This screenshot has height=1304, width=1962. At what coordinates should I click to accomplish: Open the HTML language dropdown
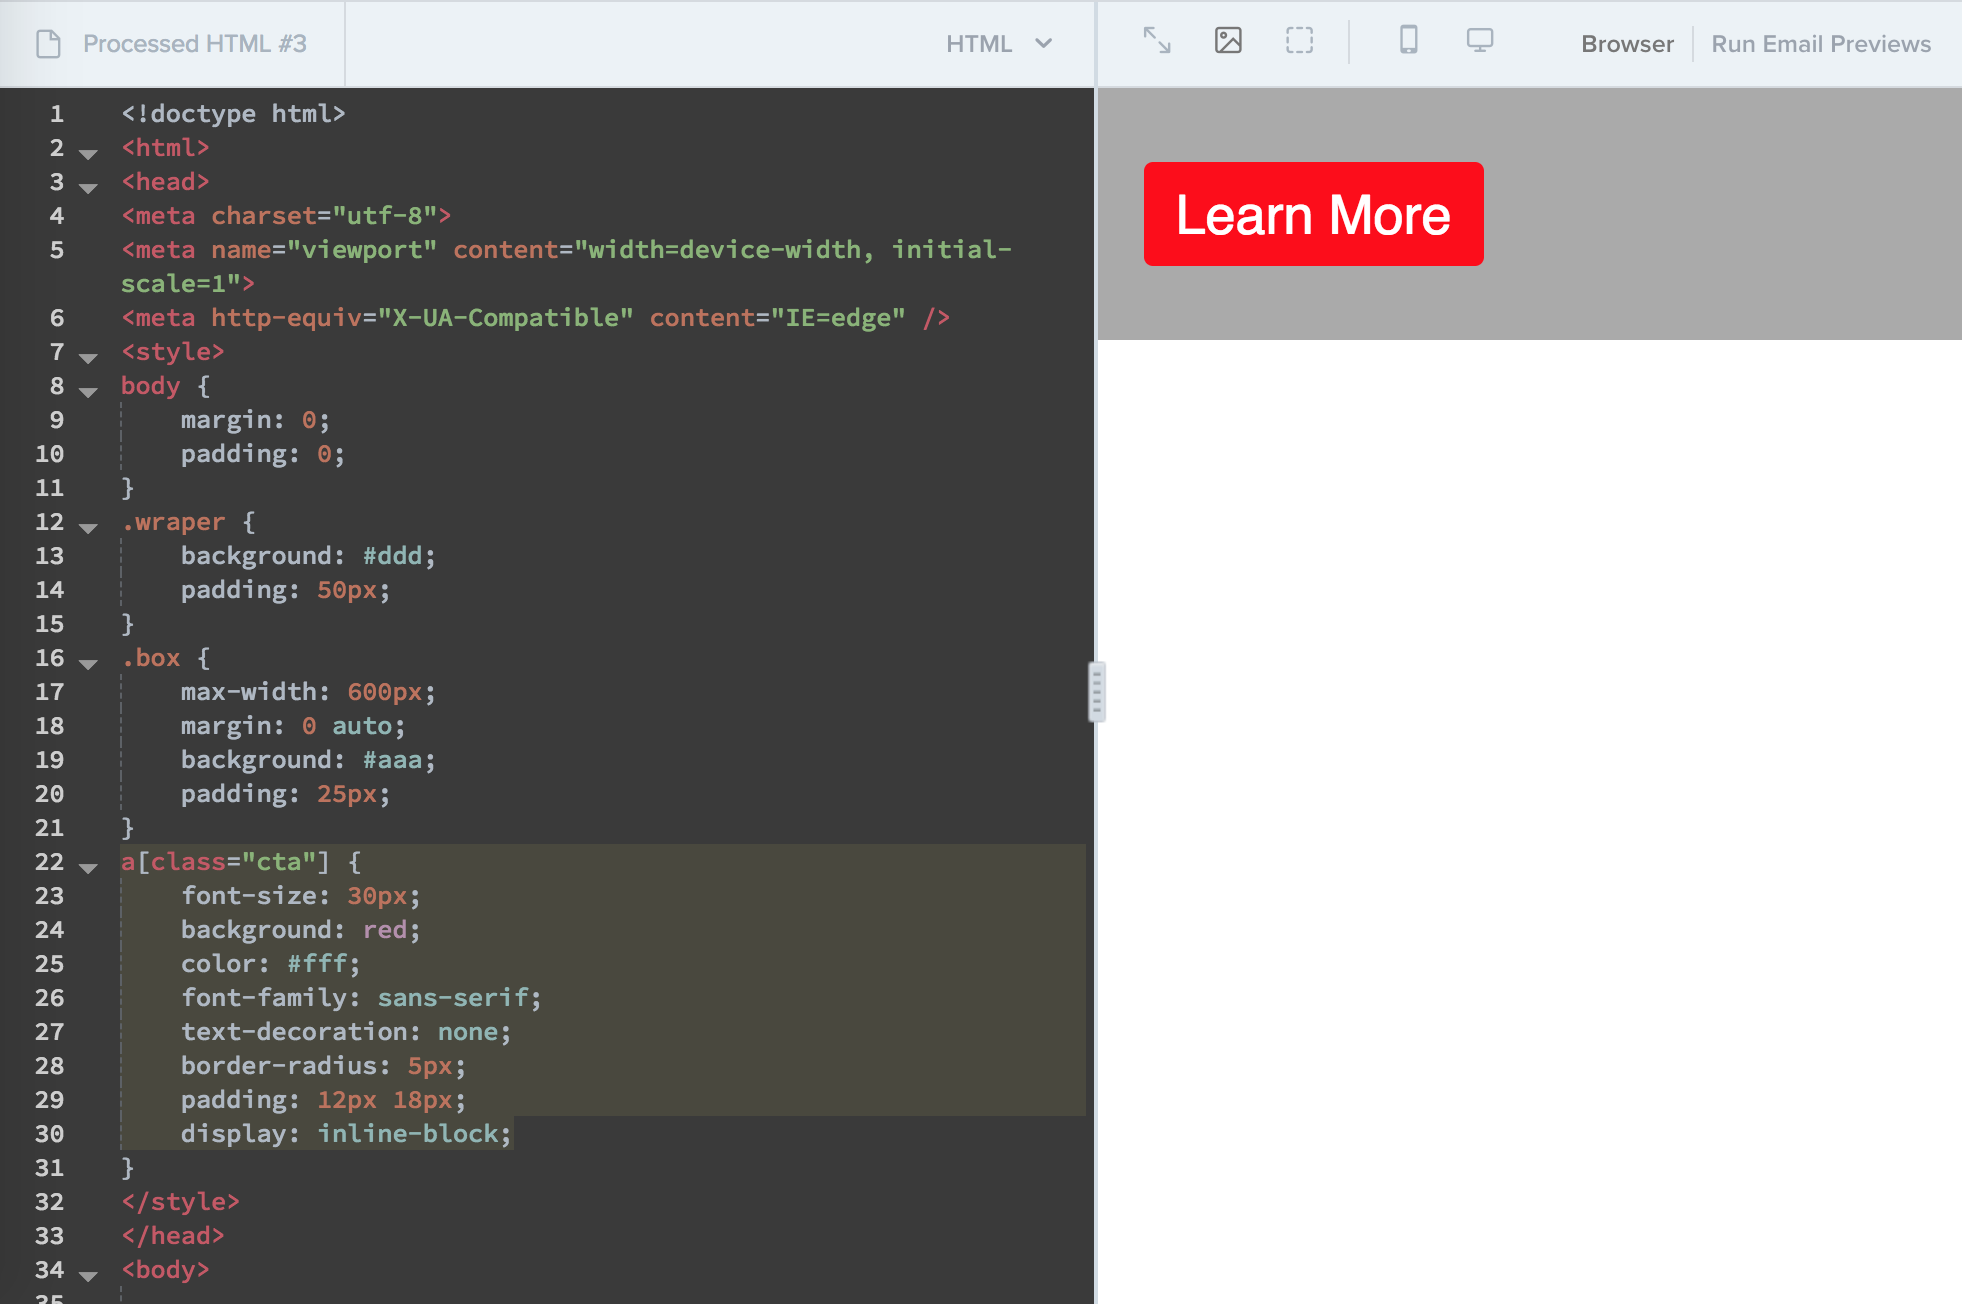[999, 44]
